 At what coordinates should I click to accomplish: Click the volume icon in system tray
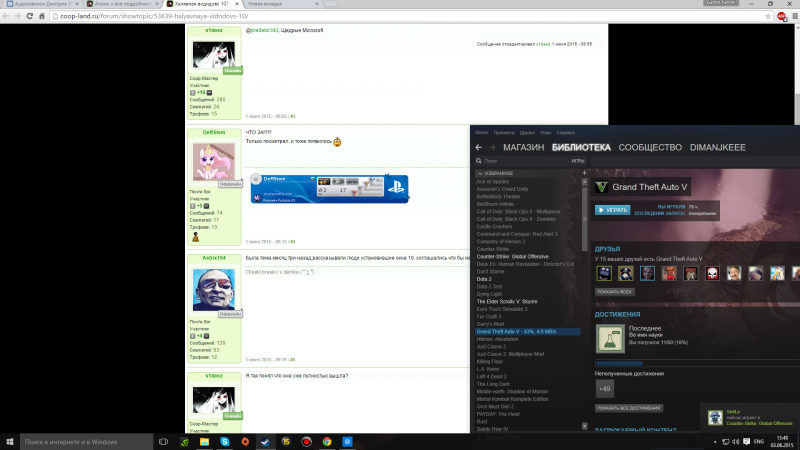point(736,442)
